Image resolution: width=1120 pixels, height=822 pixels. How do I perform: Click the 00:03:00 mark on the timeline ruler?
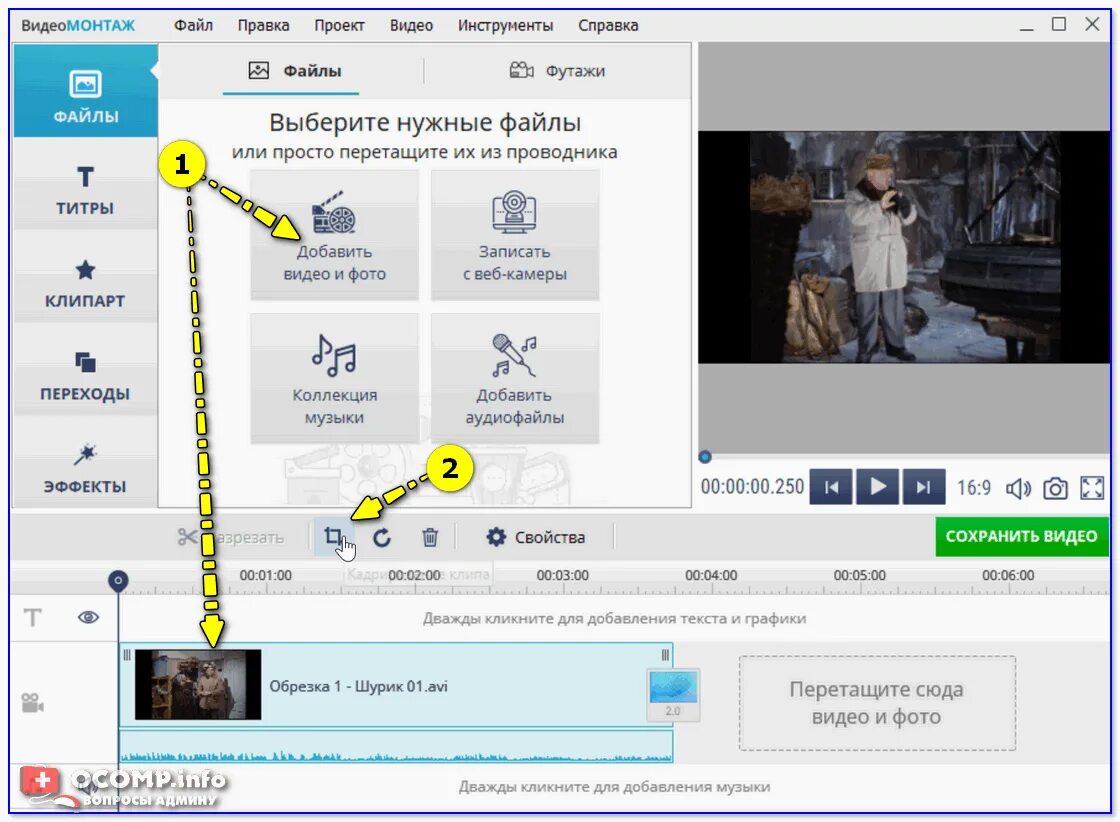(563, 576)
